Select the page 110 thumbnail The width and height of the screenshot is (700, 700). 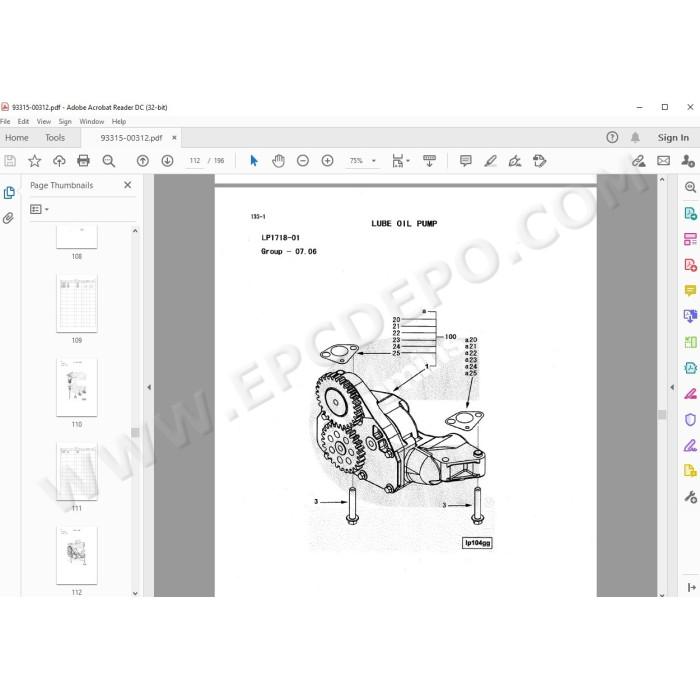[77, 388]
